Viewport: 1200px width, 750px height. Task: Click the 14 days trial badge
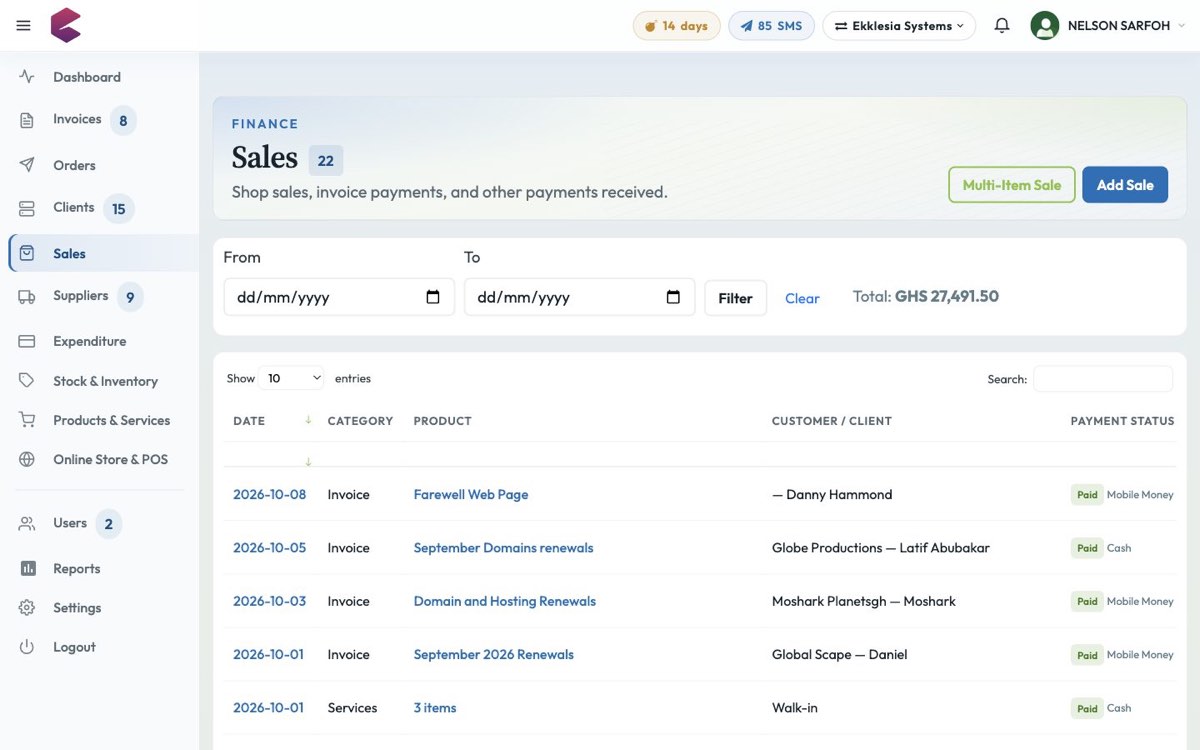coord(677,26)
